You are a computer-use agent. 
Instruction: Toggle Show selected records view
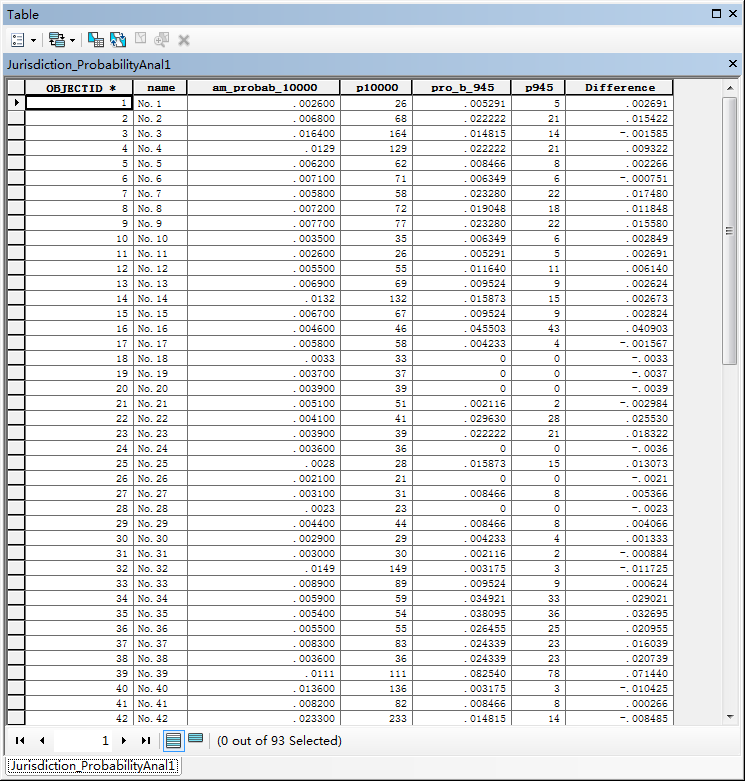click(196, 740)
